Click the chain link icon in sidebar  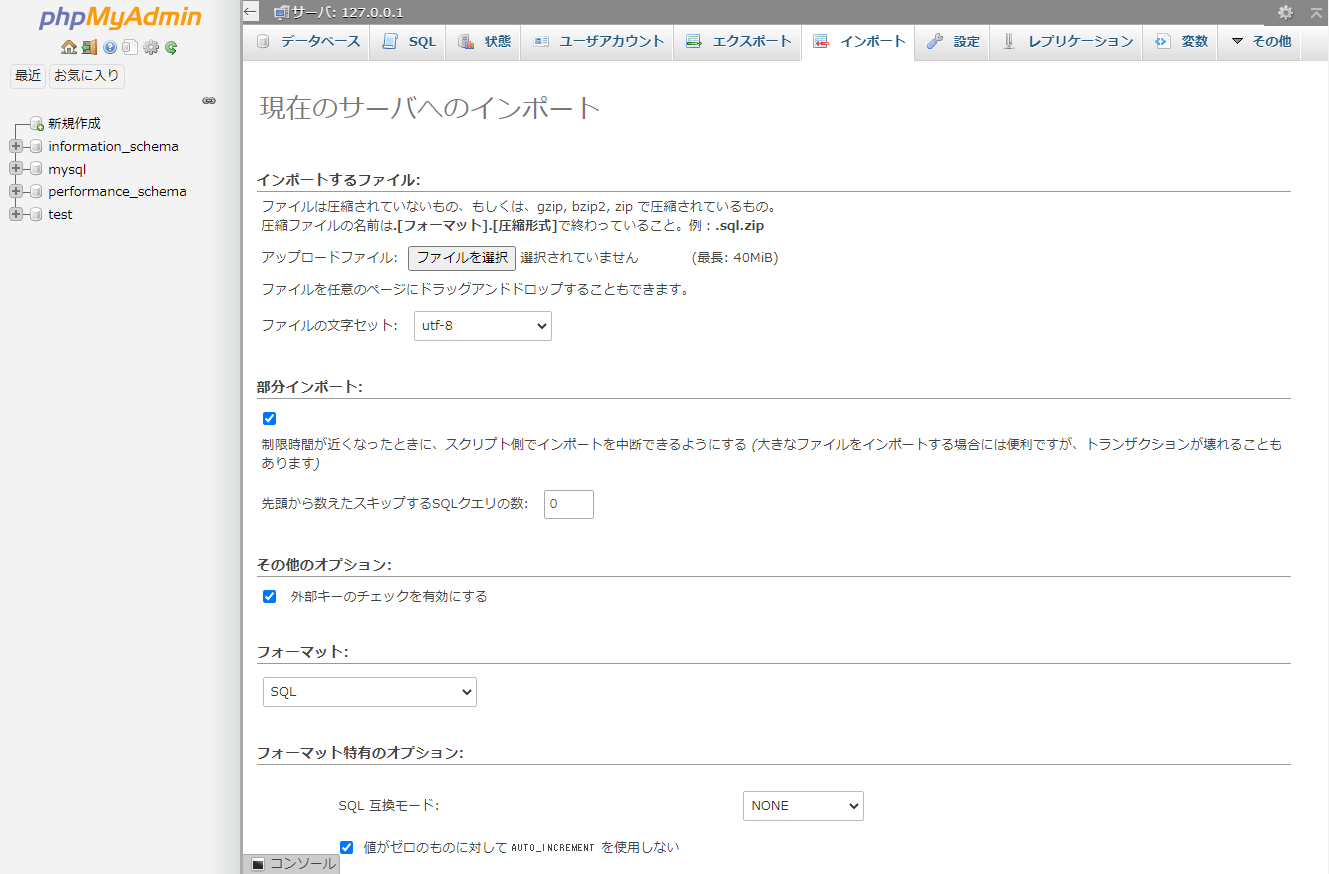tap(209, 100)
